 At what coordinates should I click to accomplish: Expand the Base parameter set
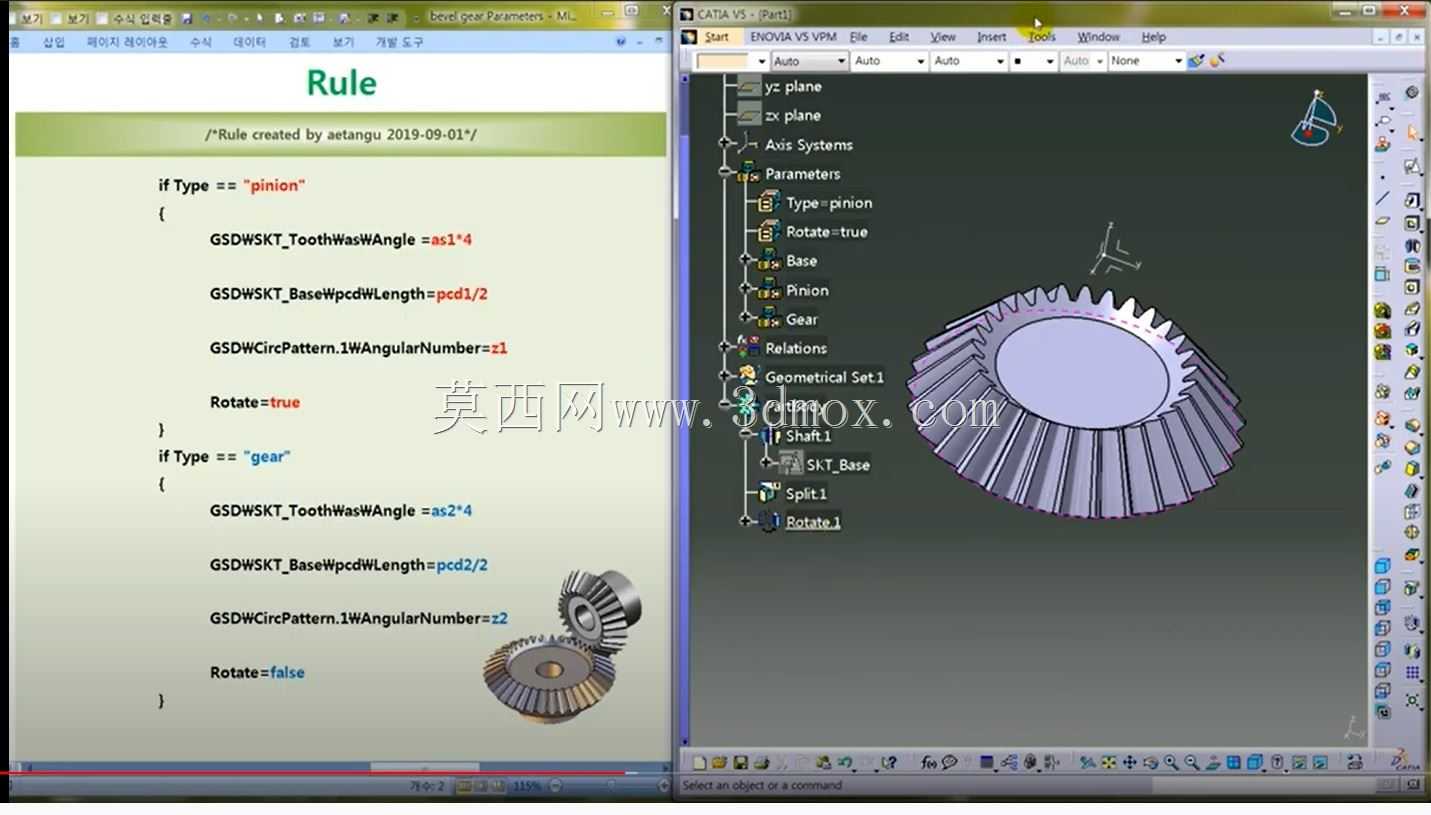pos(746,260)
